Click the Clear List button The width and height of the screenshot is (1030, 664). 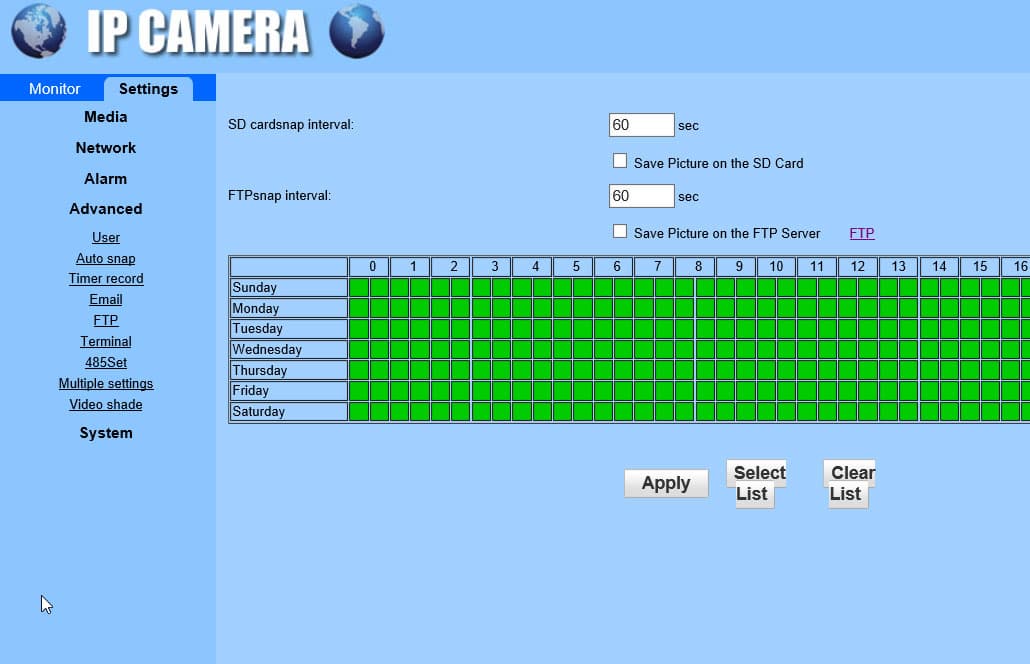pyautogui.click(x=849, y=483)
